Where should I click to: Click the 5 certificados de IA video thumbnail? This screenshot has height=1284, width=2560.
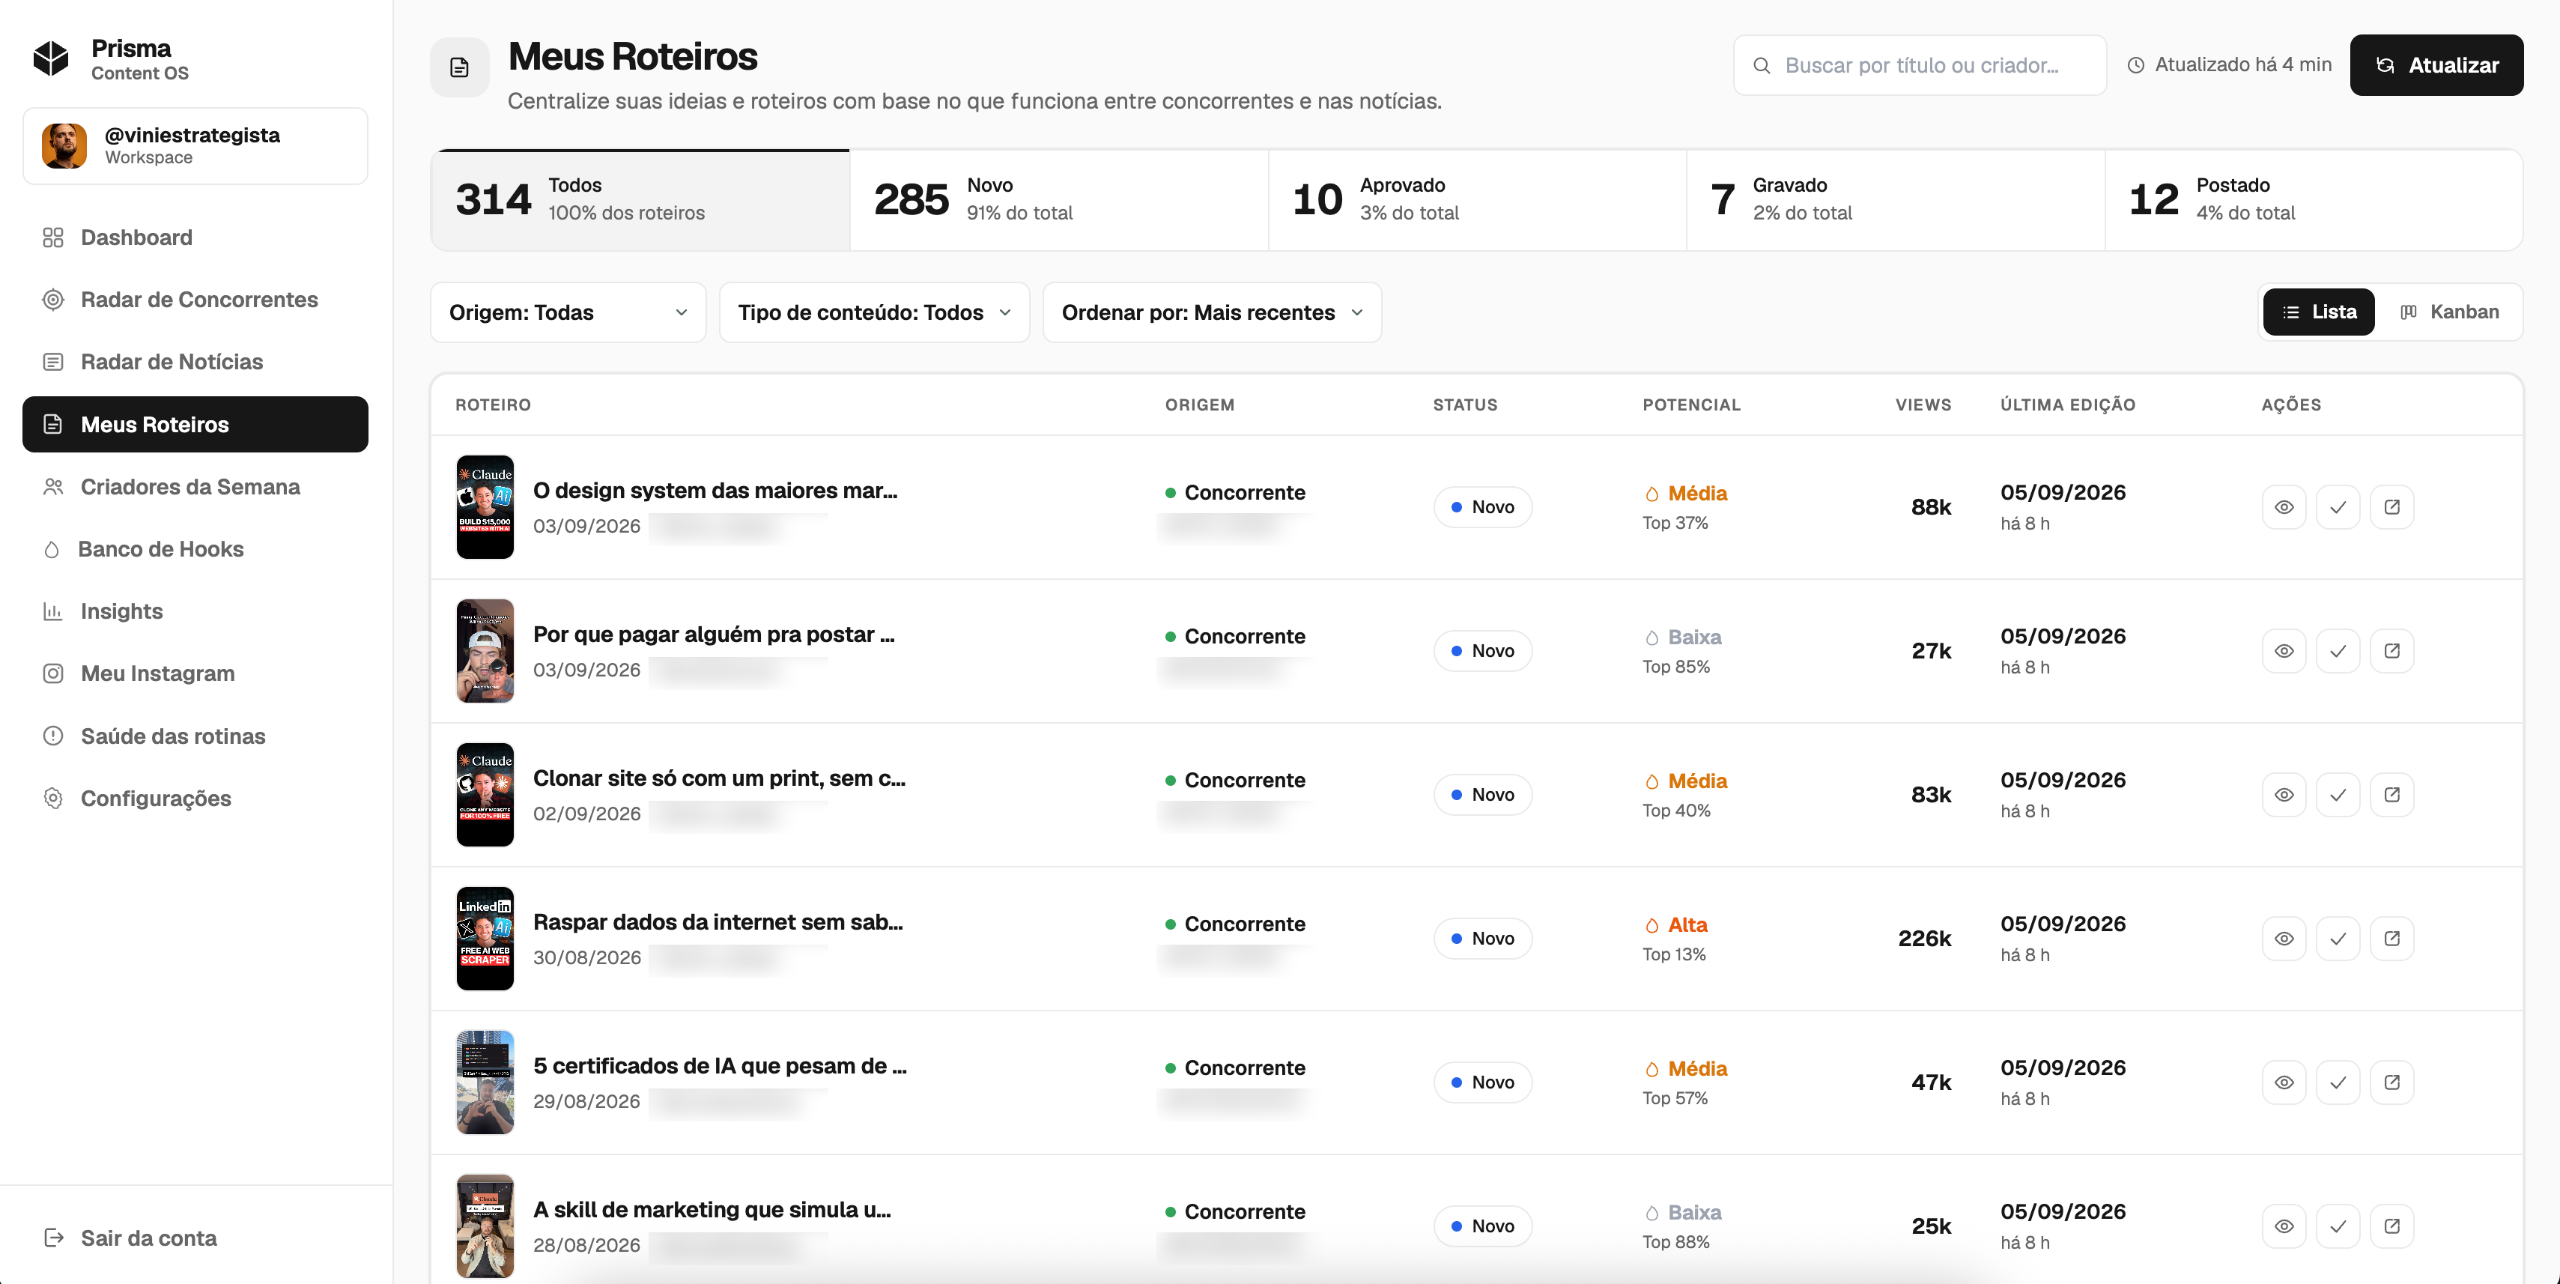(485, 1083)
